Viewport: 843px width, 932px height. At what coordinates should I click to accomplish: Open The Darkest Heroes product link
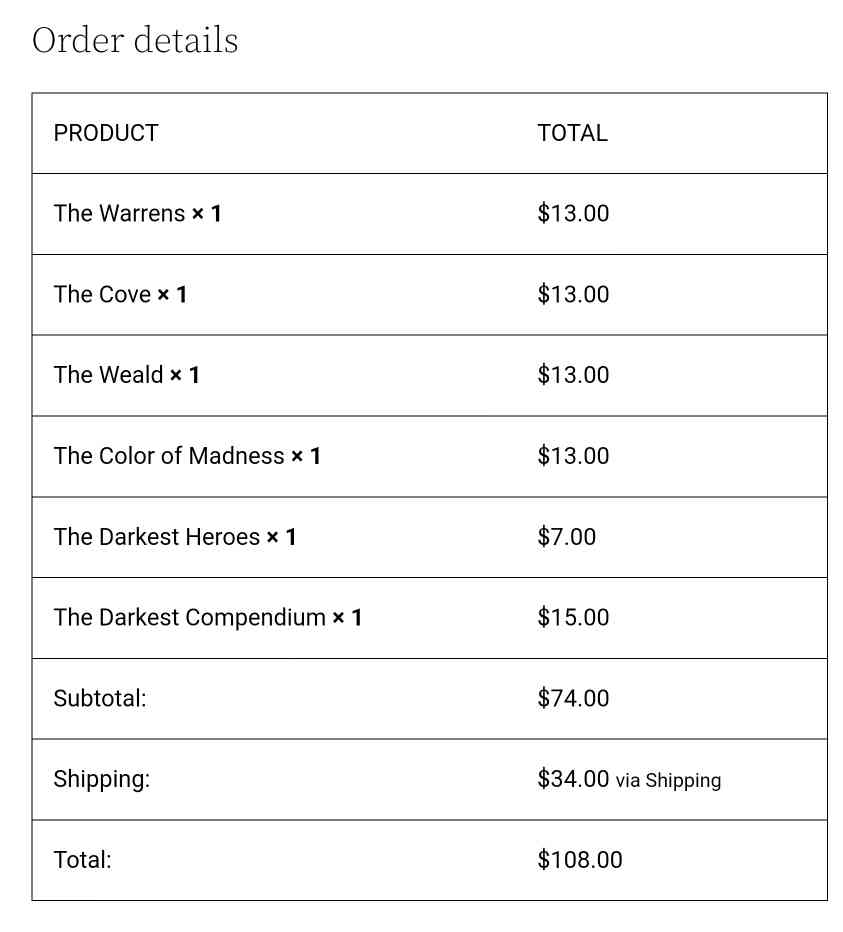point(157,537)
